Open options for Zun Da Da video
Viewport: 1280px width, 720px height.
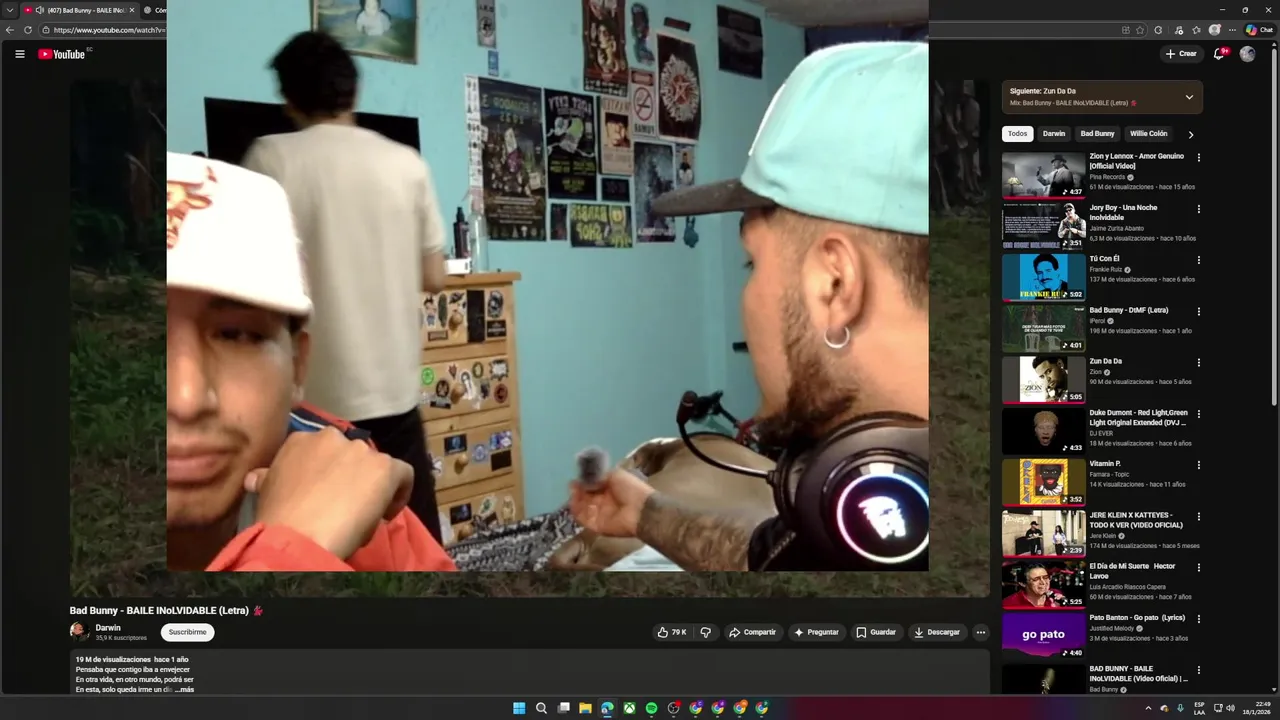coord(1198,363)
